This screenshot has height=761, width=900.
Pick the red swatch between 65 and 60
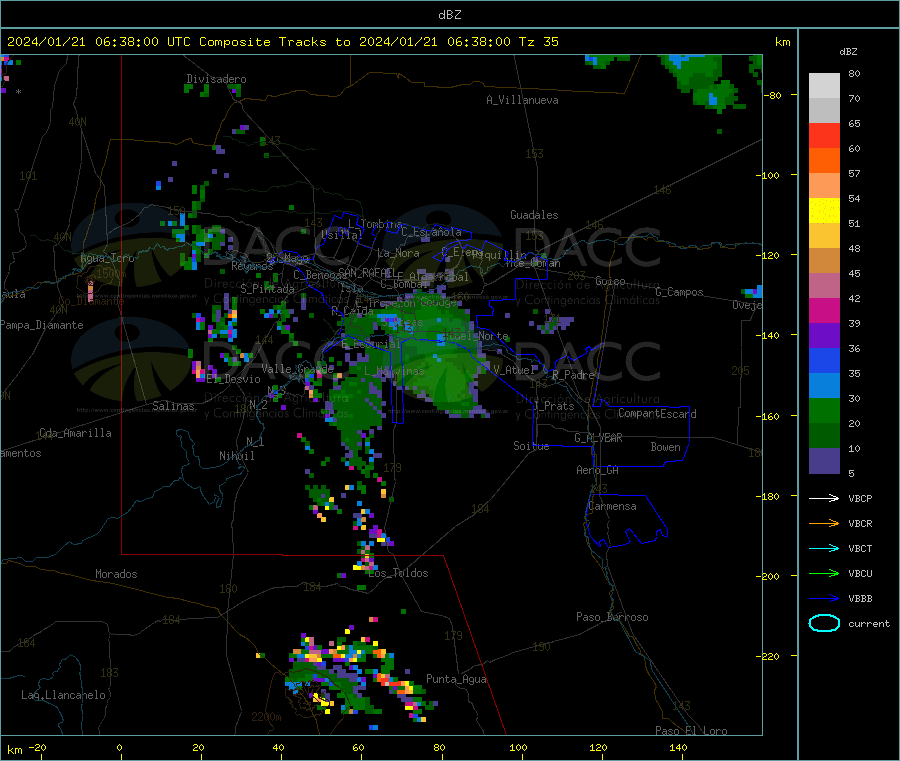click(824, 135)
